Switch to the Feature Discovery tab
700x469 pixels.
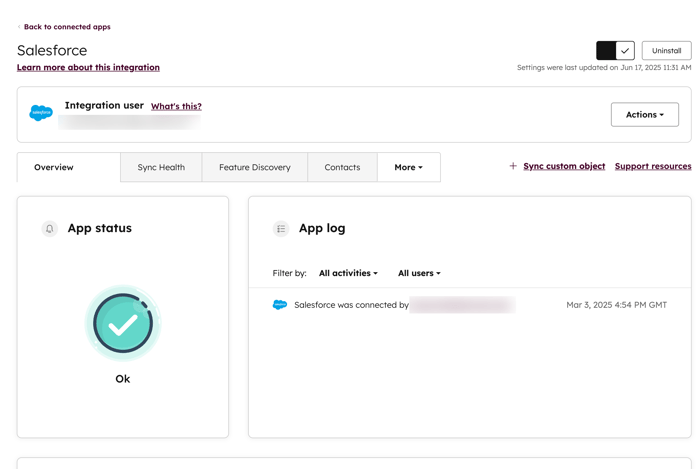coord(254,167)
